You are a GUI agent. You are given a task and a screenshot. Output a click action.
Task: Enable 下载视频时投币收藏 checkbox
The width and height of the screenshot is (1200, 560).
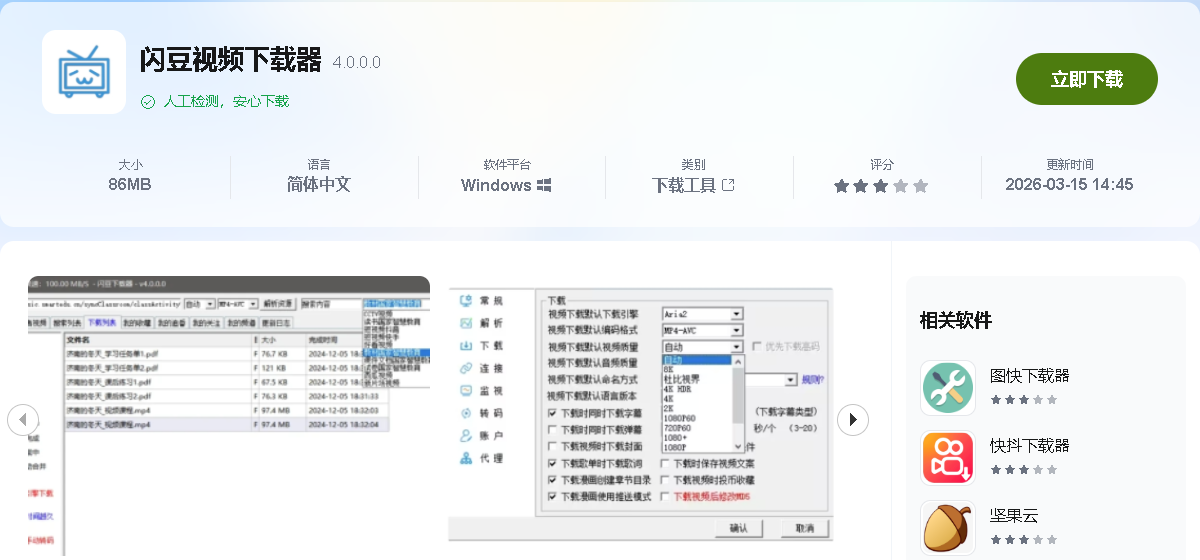click(x=666, y=479)
